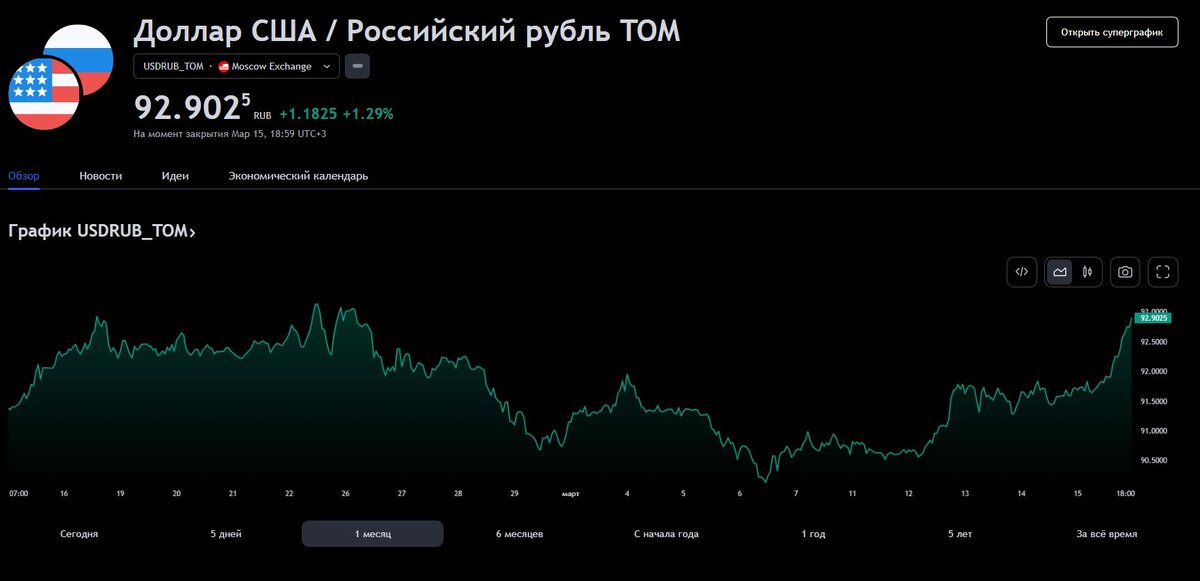Click the Moscow Exchange badge icon

click(222, 66)
